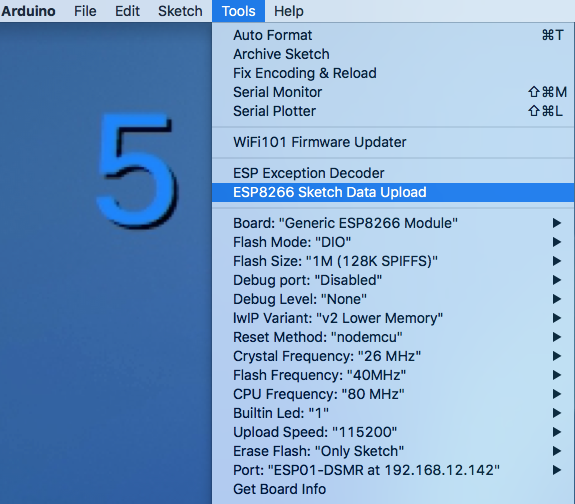This screenshot has width=575, height=504.
Task: Expand the Debug Level submenu arrow
Action: point(557,299)
